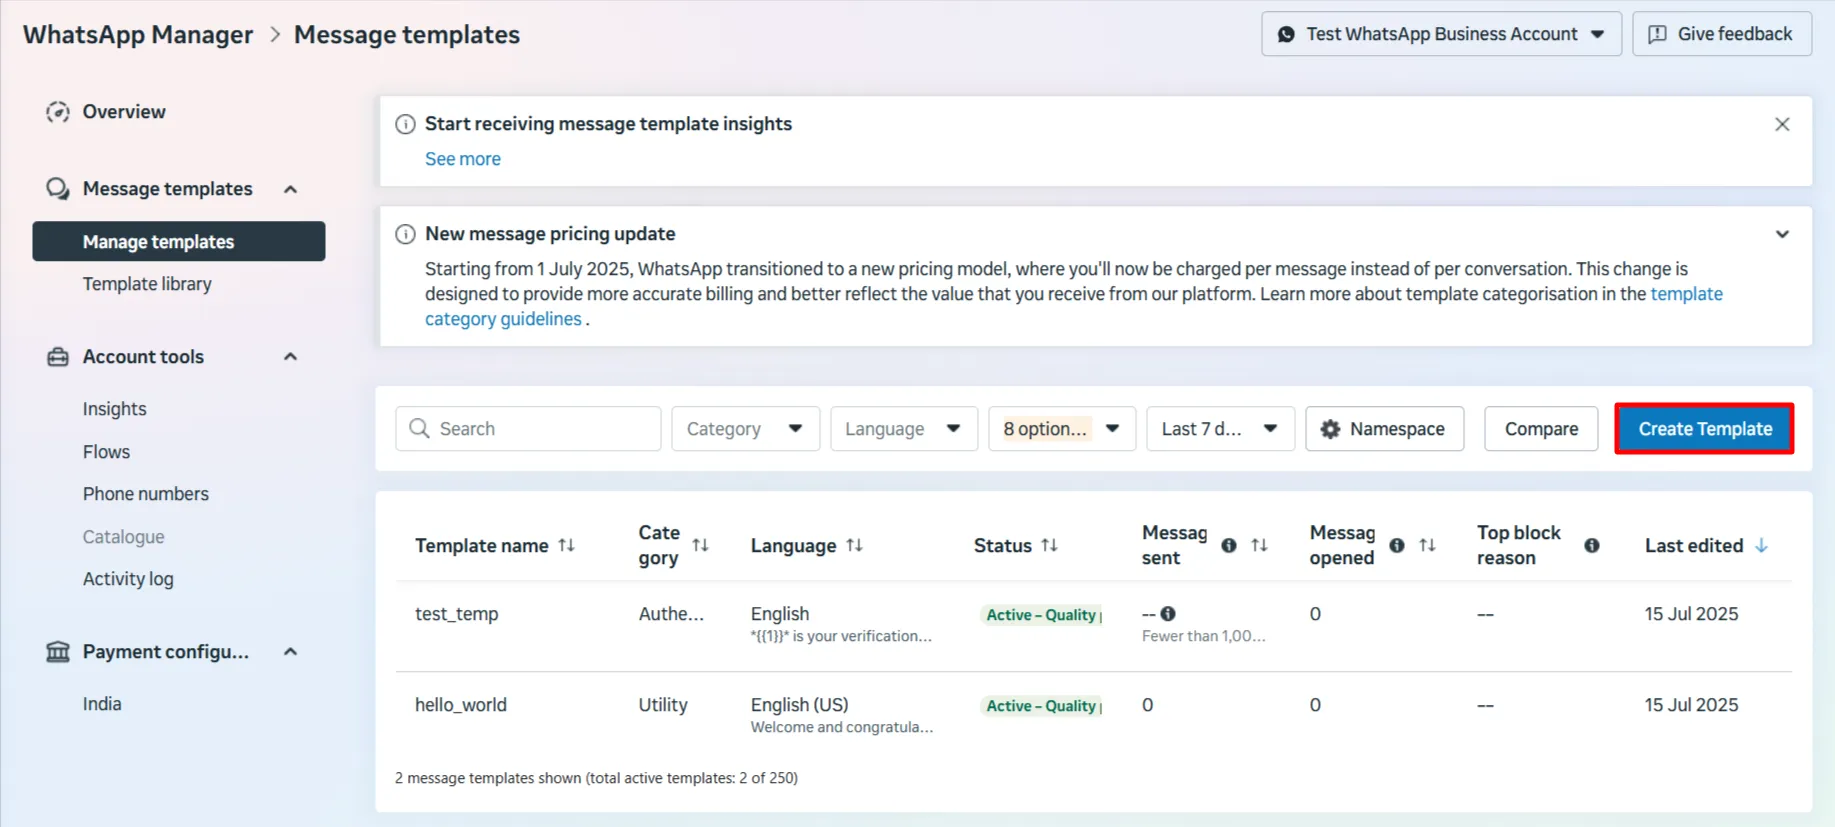Click "Fewer than 1,00..." text
1835x827 pixels.
coord(1204,636)
